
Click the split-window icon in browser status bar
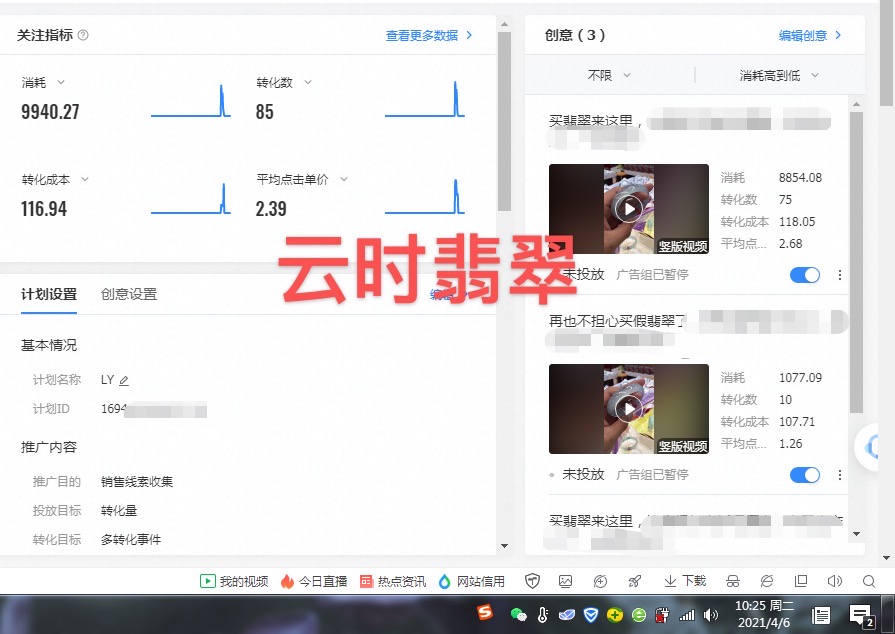click(x=801, y=581)
